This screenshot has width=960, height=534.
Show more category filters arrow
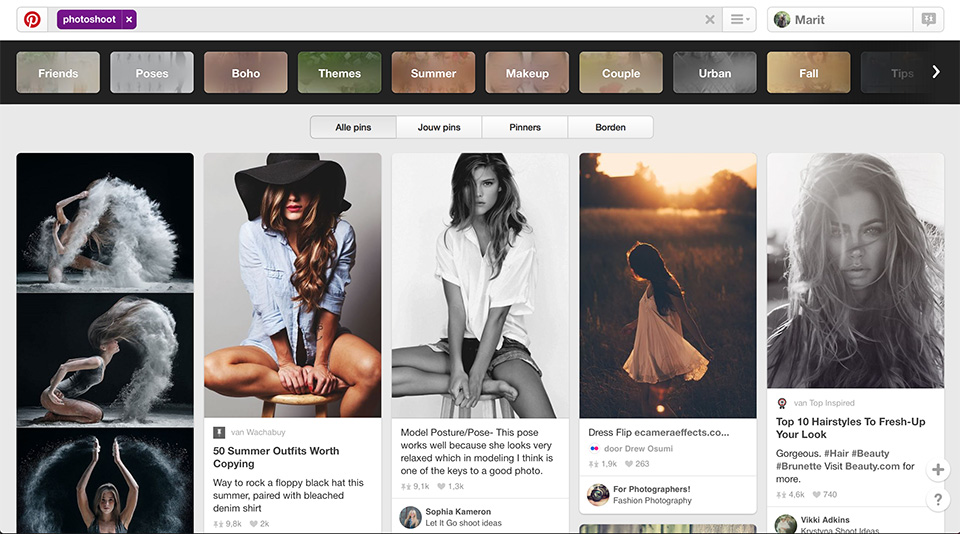click(x=936, y=72)
